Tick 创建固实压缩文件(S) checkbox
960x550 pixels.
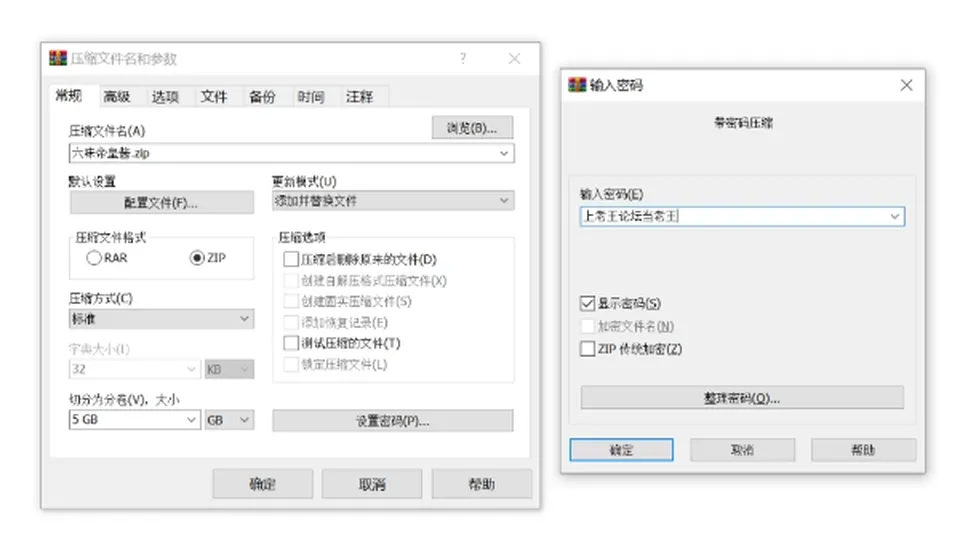coord(291,301)
